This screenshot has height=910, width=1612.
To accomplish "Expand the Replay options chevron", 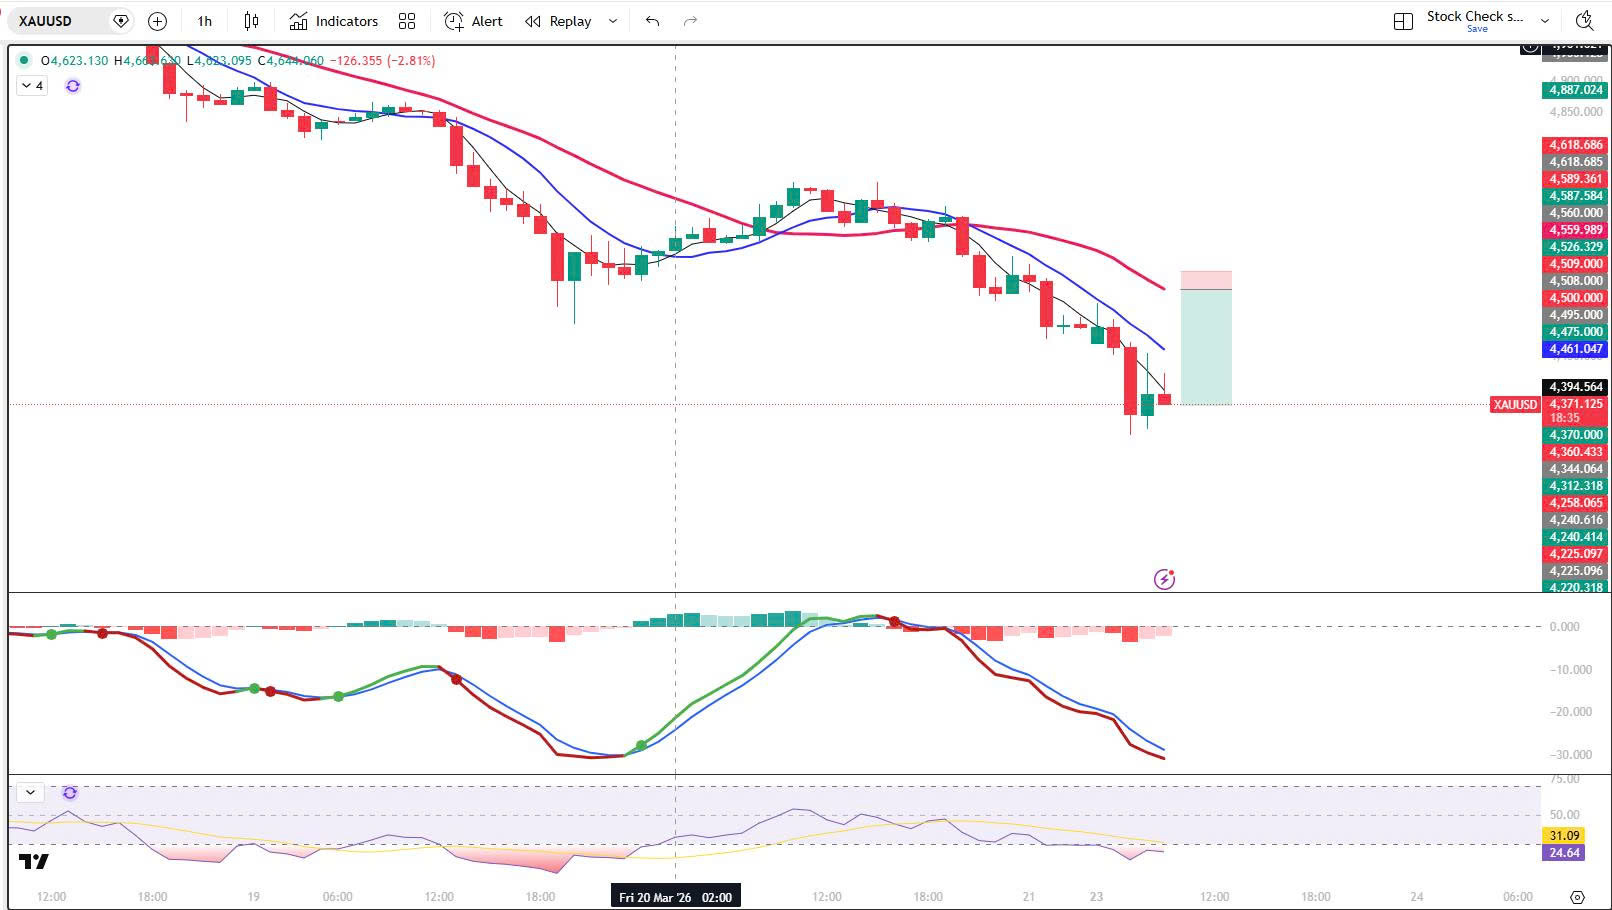I will coord(613,21).
